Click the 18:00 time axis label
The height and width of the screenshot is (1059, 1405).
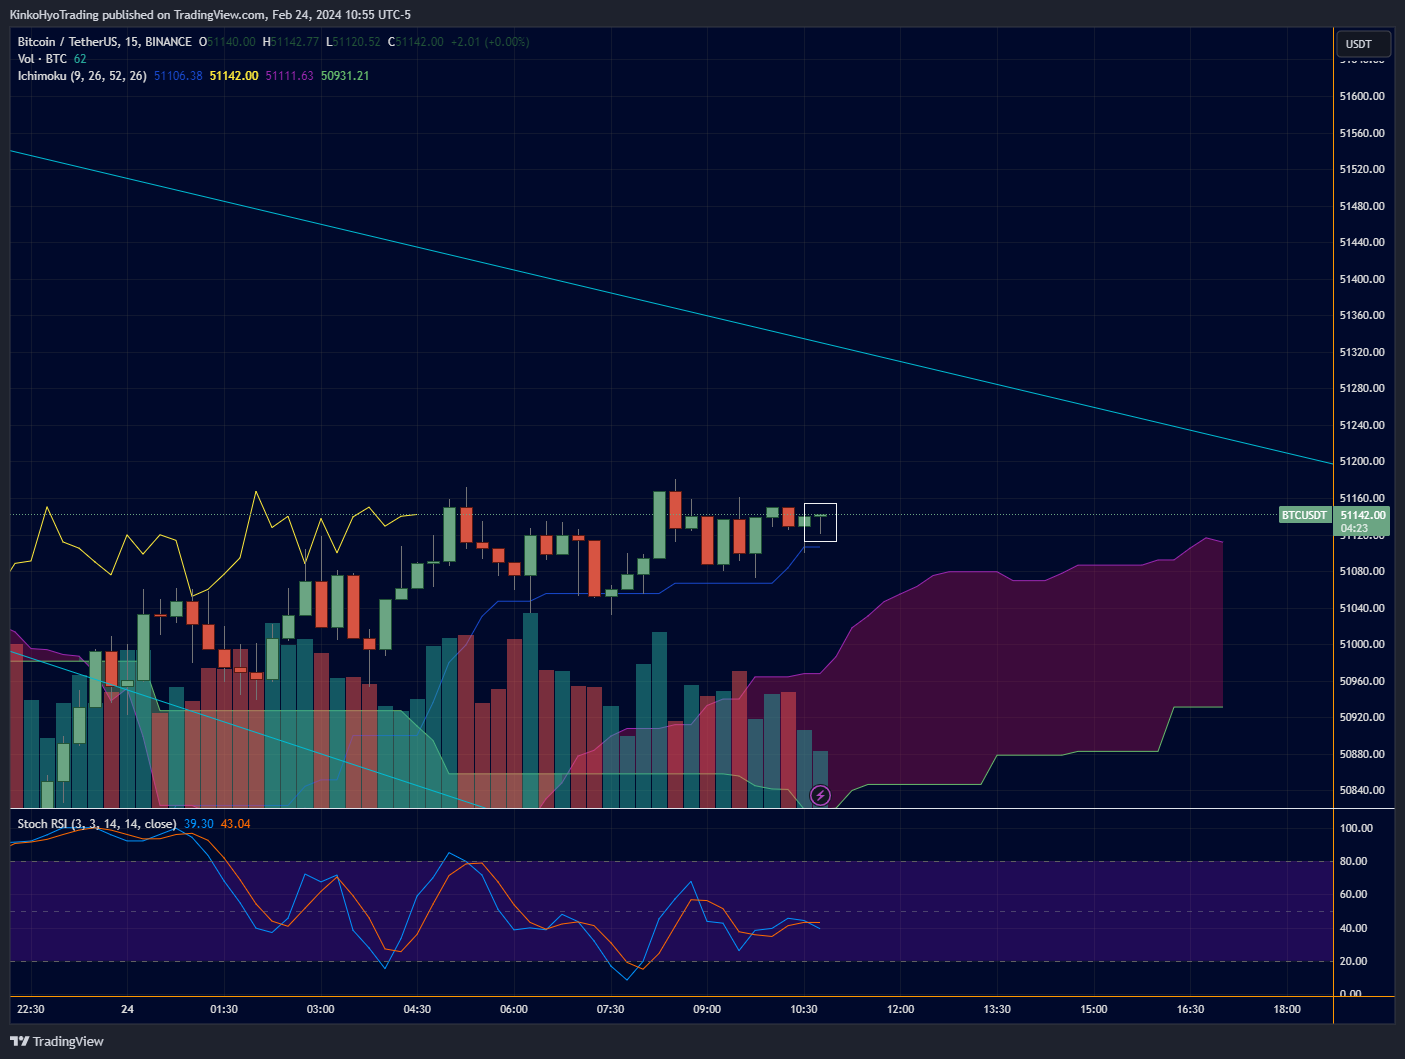pyautogui.click(x=1287, y=1009)
